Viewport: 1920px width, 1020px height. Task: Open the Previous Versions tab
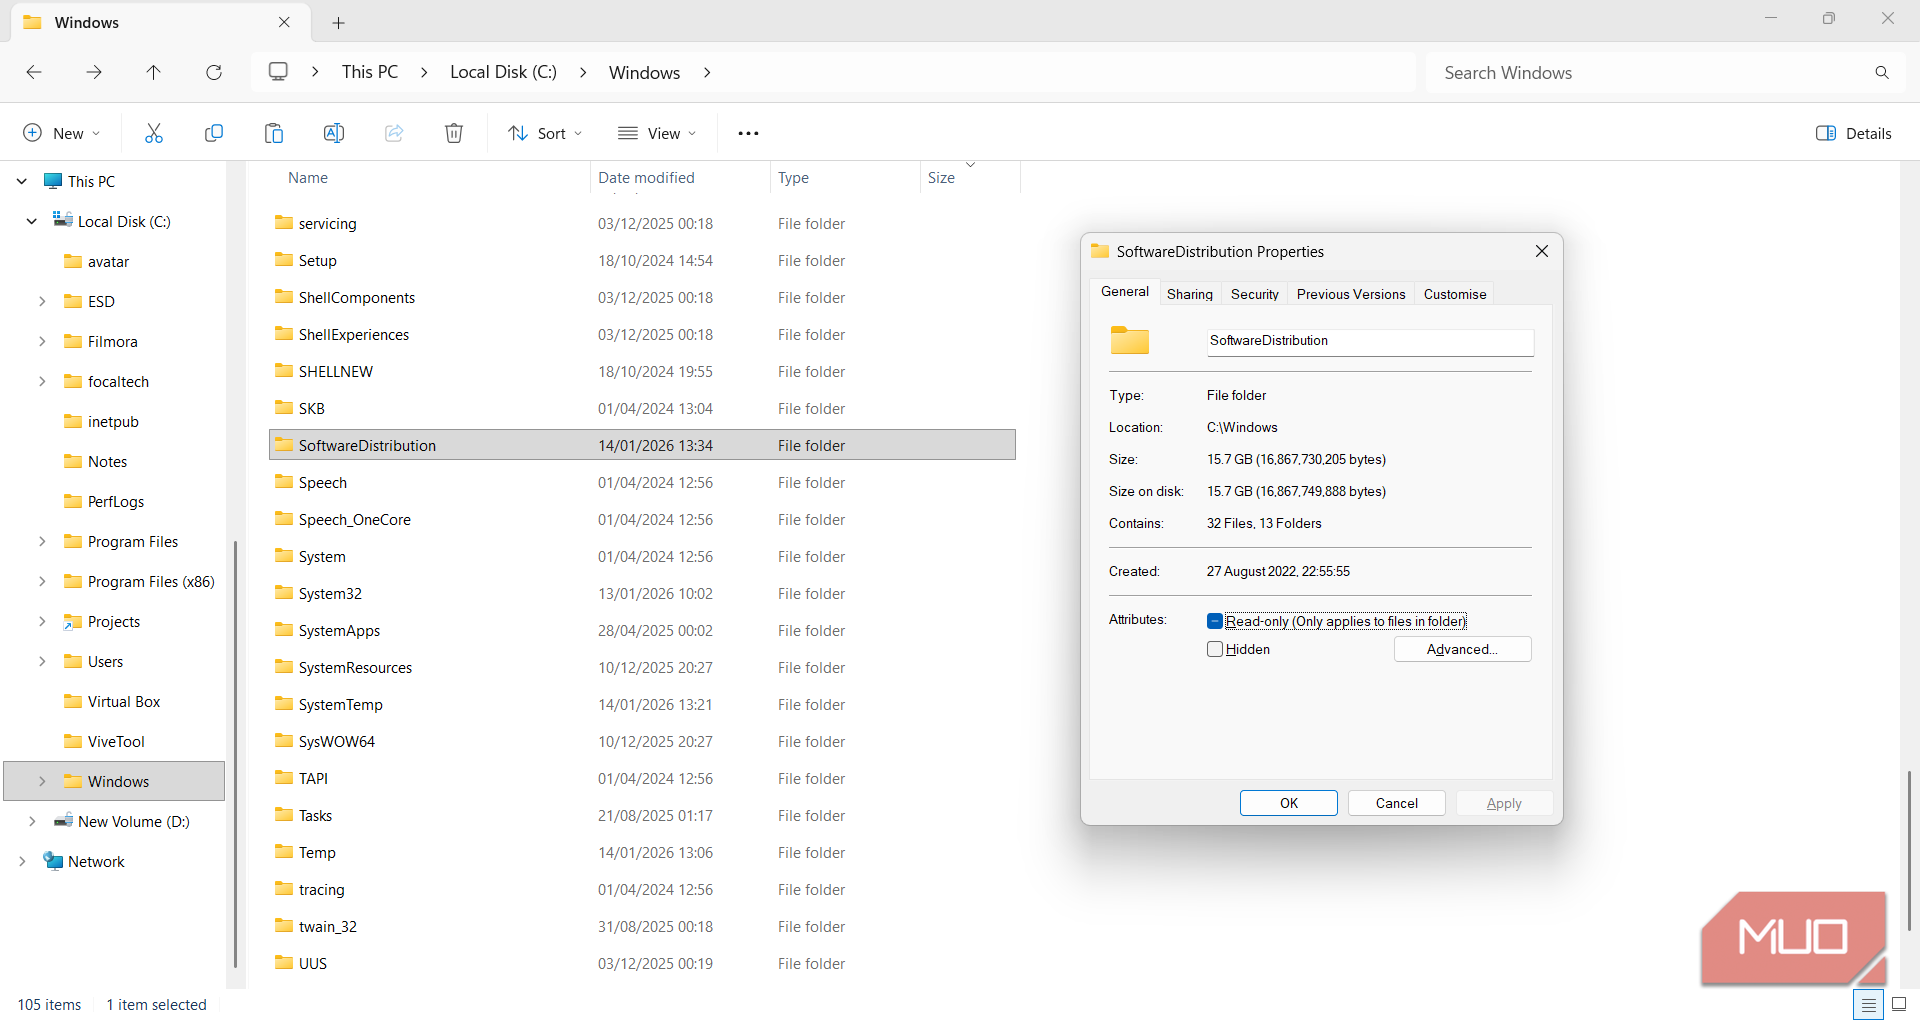tap(1351, 294)
